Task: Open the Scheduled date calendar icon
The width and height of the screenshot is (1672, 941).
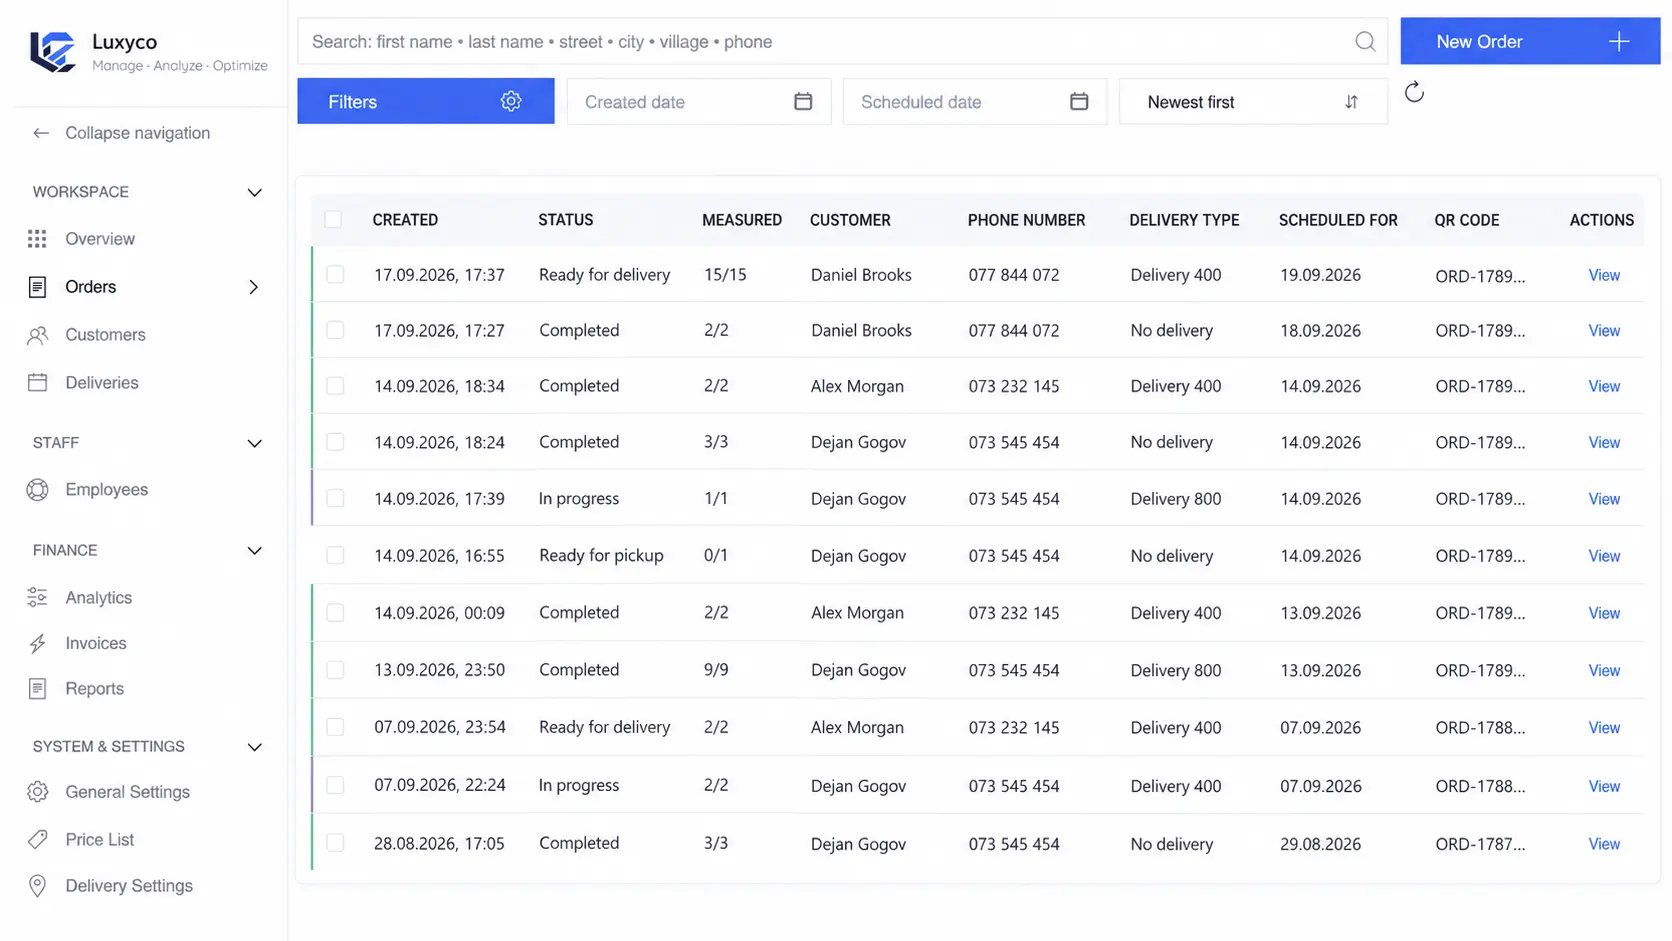Action: [1079, 101]
